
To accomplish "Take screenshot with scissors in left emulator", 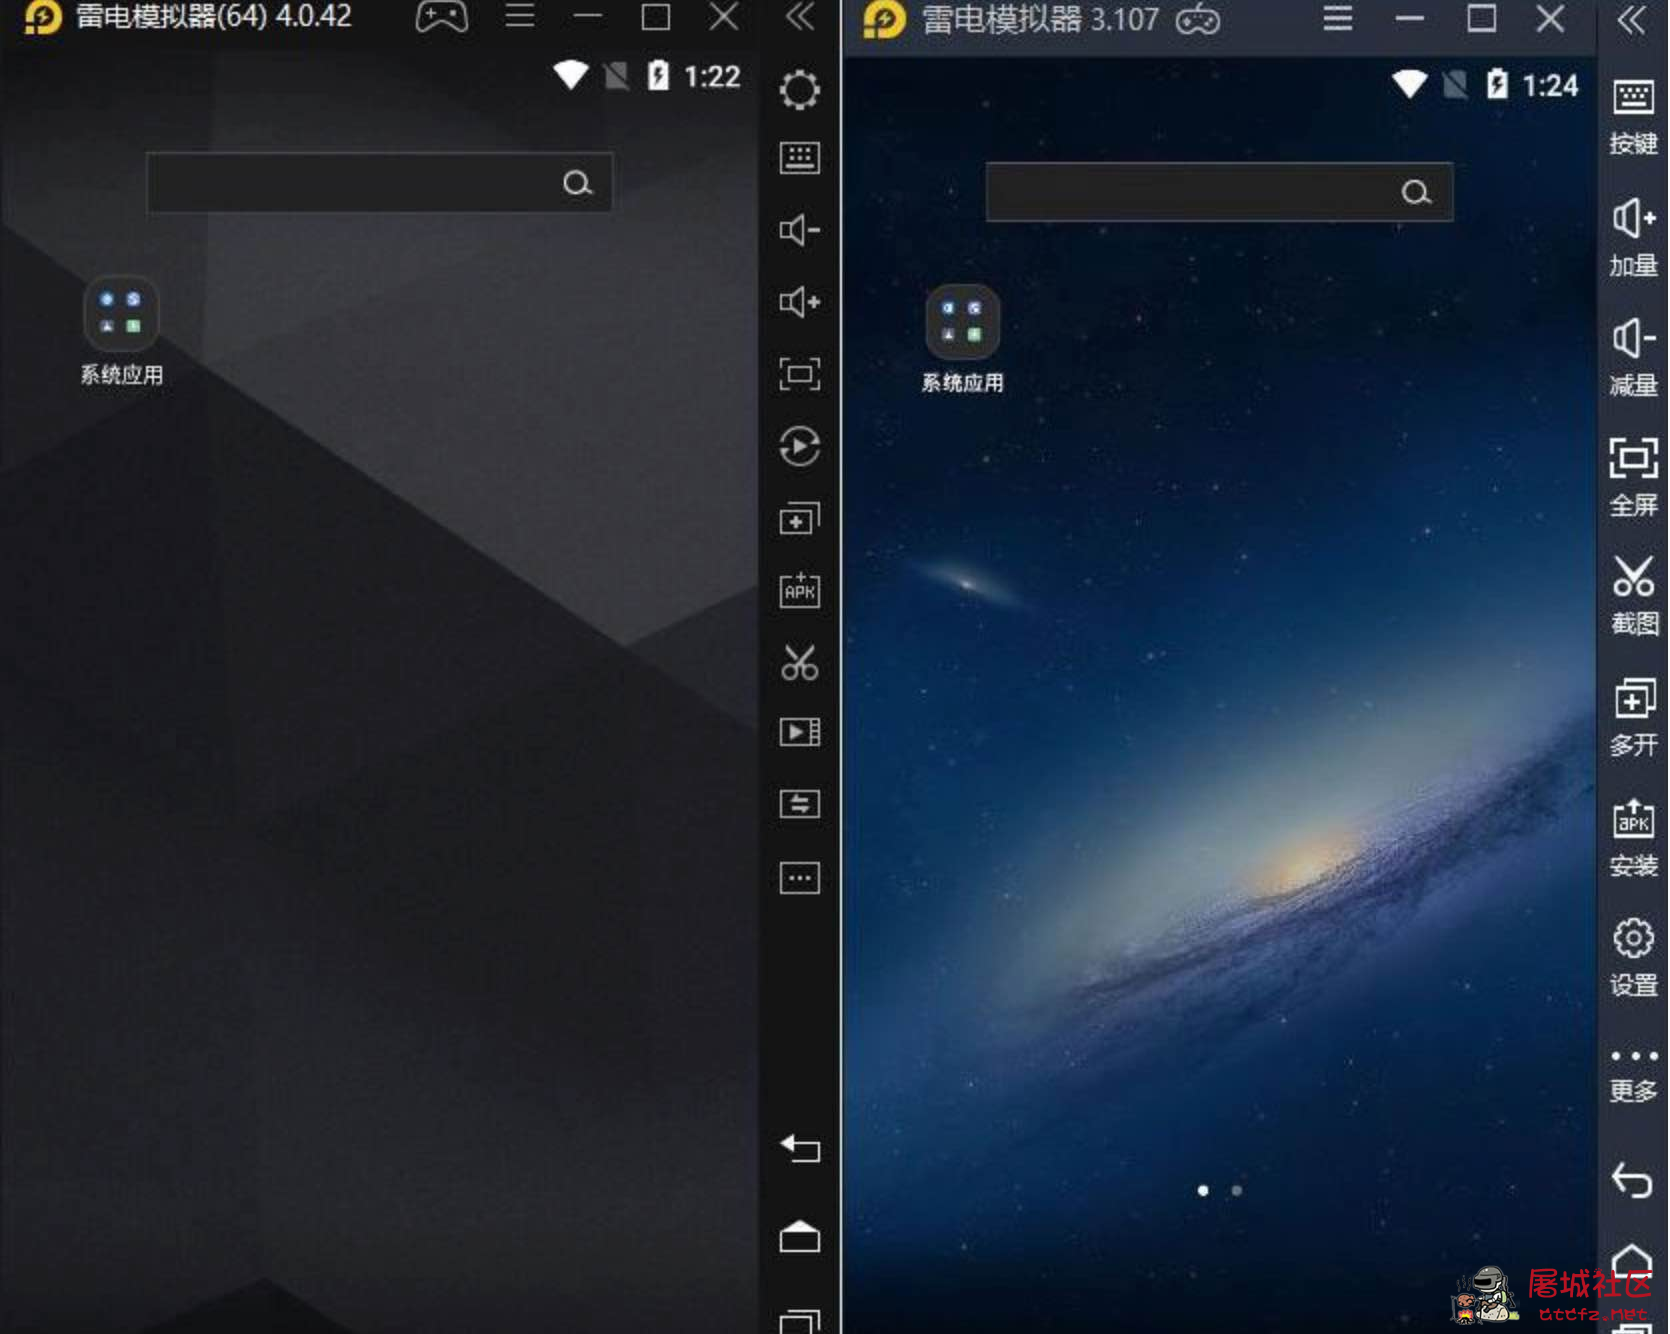I will (799, 662).
